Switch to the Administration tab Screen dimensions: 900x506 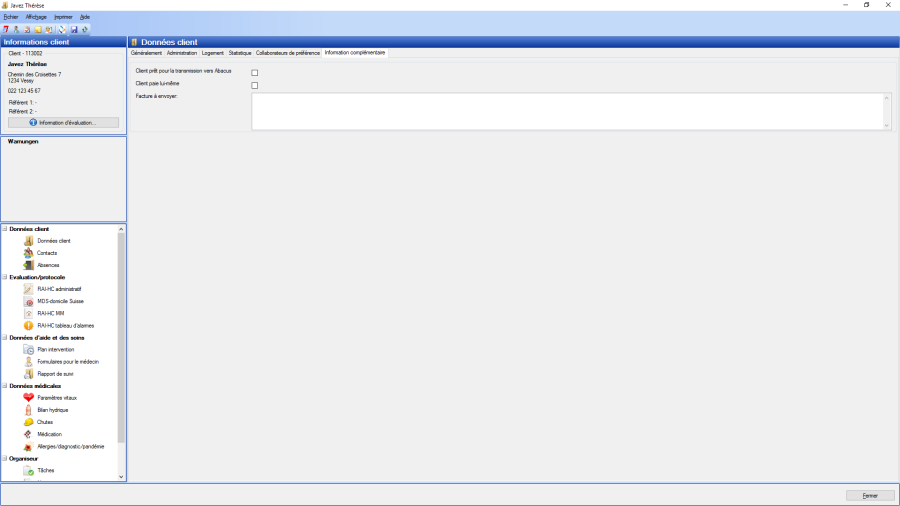(x=181, y=53)
